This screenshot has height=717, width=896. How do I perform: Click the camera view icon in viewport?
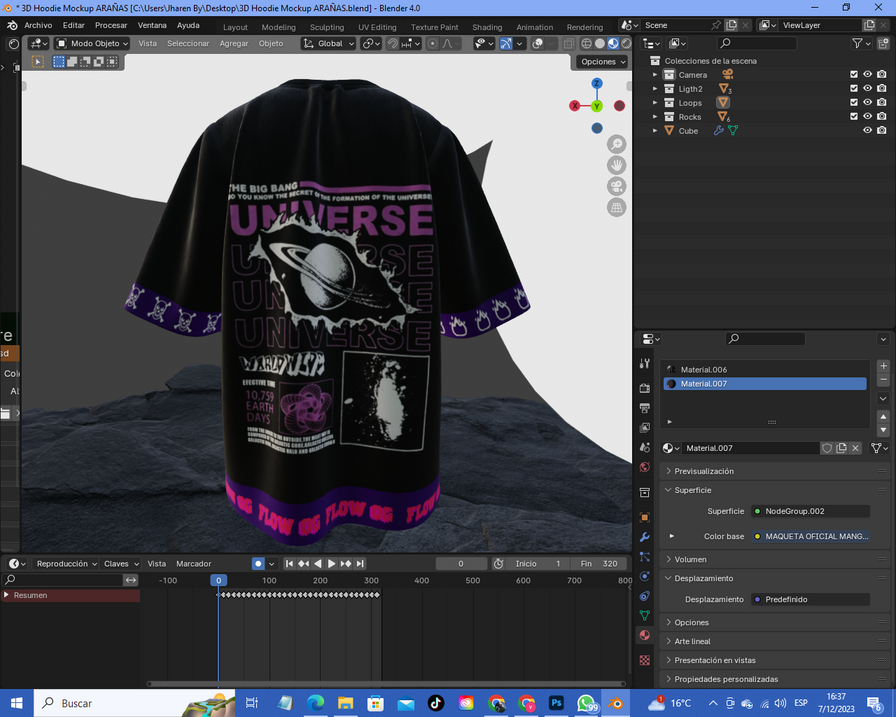[x=616, y=186]
